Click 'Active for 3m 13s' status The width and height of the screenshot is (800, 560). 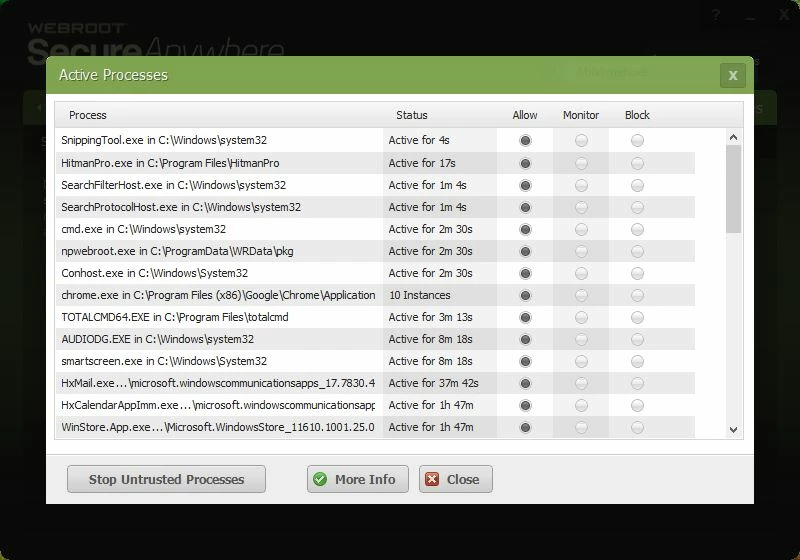(430, 317)
